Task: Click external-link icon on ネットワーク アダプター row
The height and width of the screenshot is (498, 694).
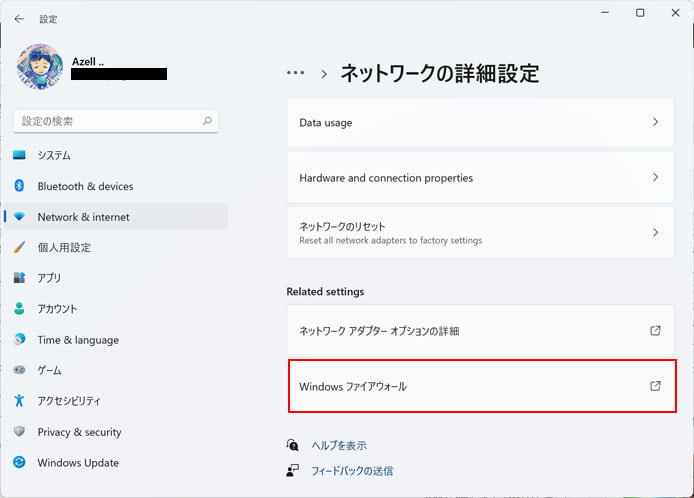Action: 655,330
